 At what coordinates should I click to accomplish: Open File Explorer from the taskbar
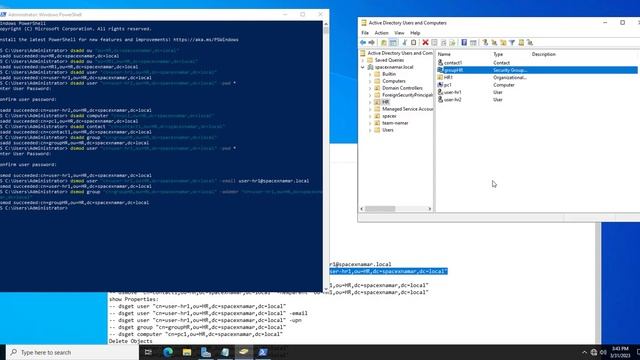pos(187,352)
